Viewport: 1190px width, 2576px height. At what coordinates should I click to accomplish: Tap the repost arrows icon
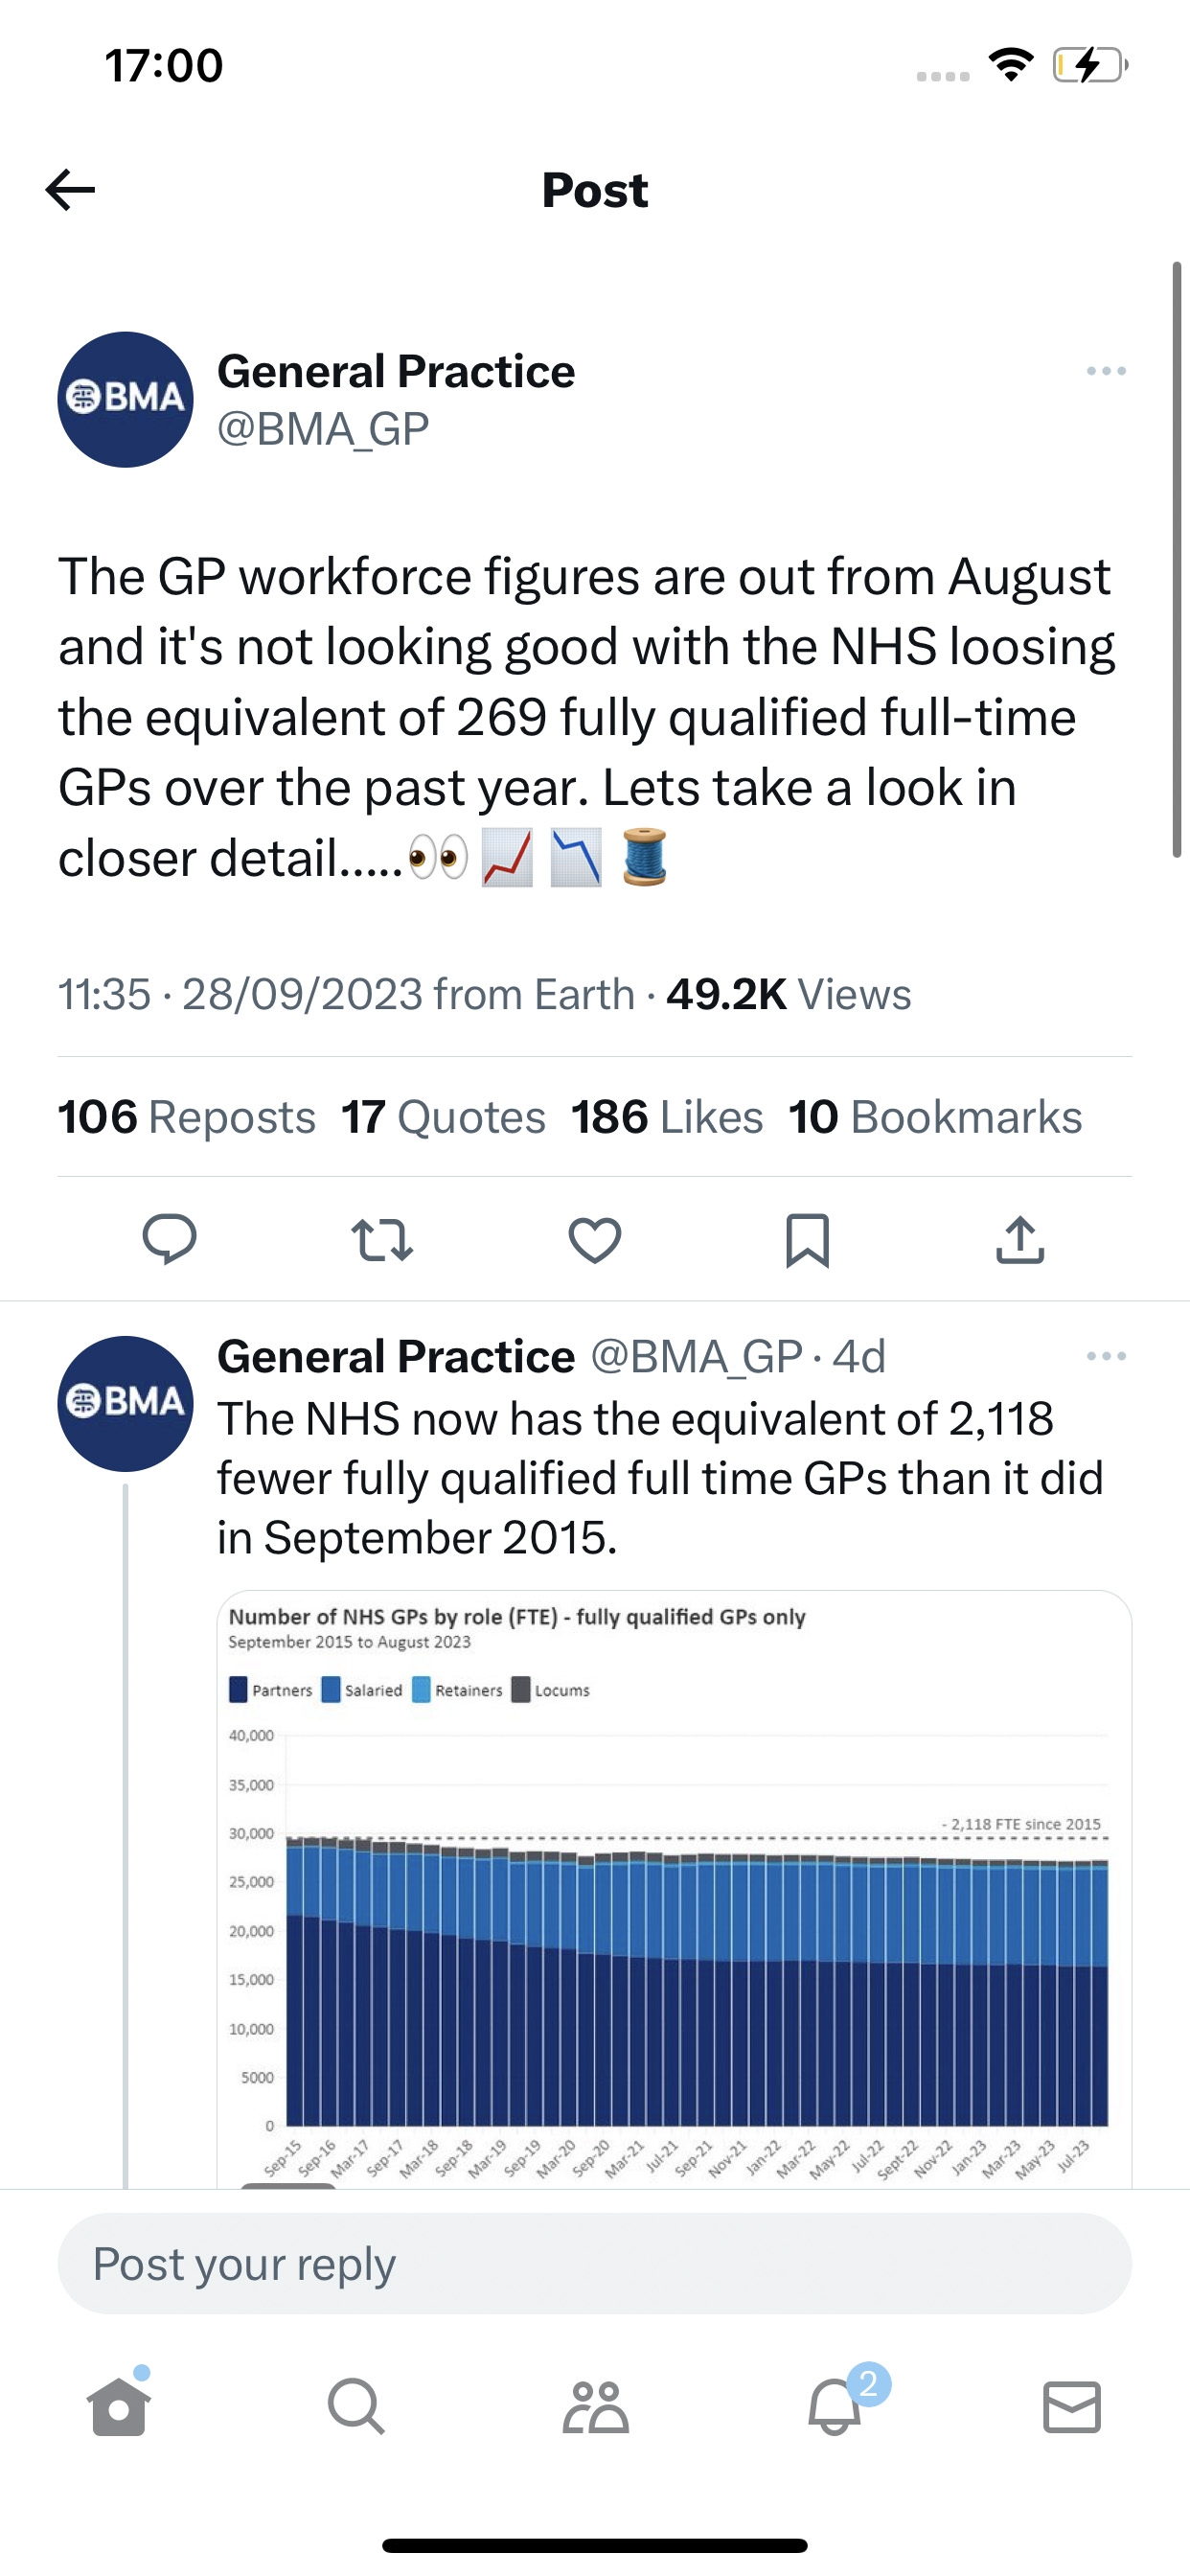pos(382,1240)
